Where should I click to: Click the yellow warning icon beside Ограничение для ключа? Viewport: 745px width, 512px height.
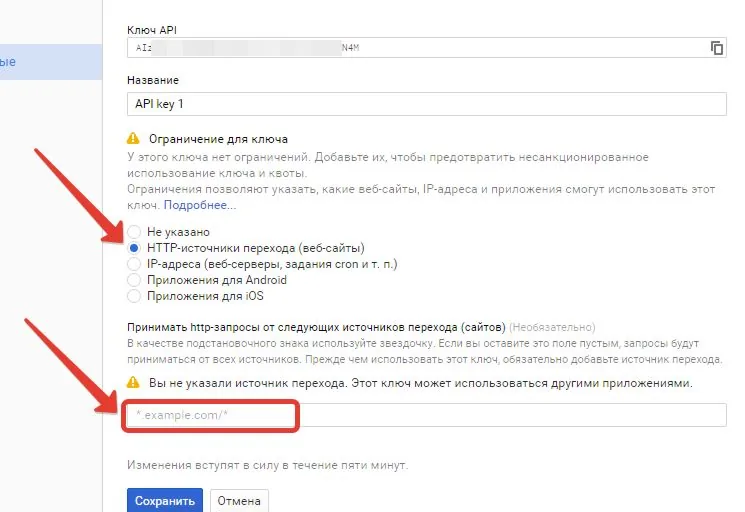pos(133,138)
